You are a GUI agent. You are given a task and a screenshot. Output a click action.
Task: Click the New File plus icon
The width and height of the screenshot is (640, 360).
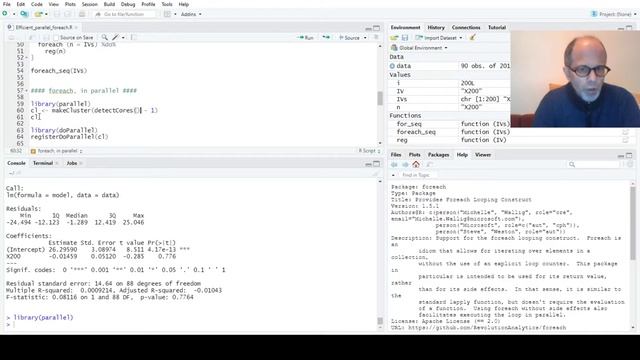(5, 14)
